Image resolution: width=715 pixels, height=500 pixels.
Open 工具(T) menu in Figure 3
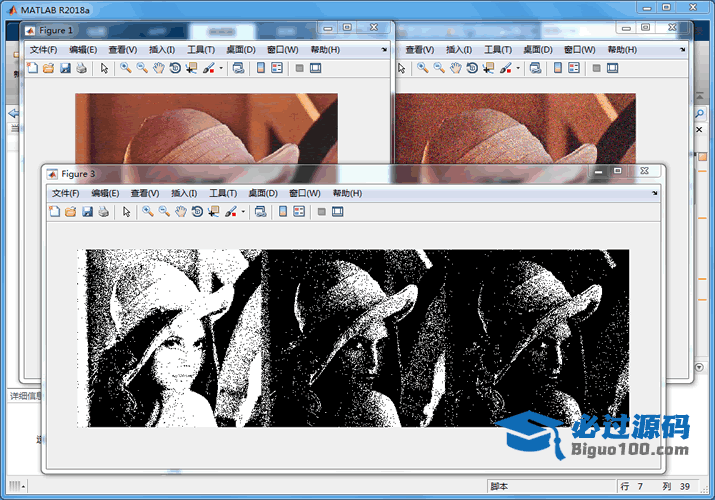point(223,193)
